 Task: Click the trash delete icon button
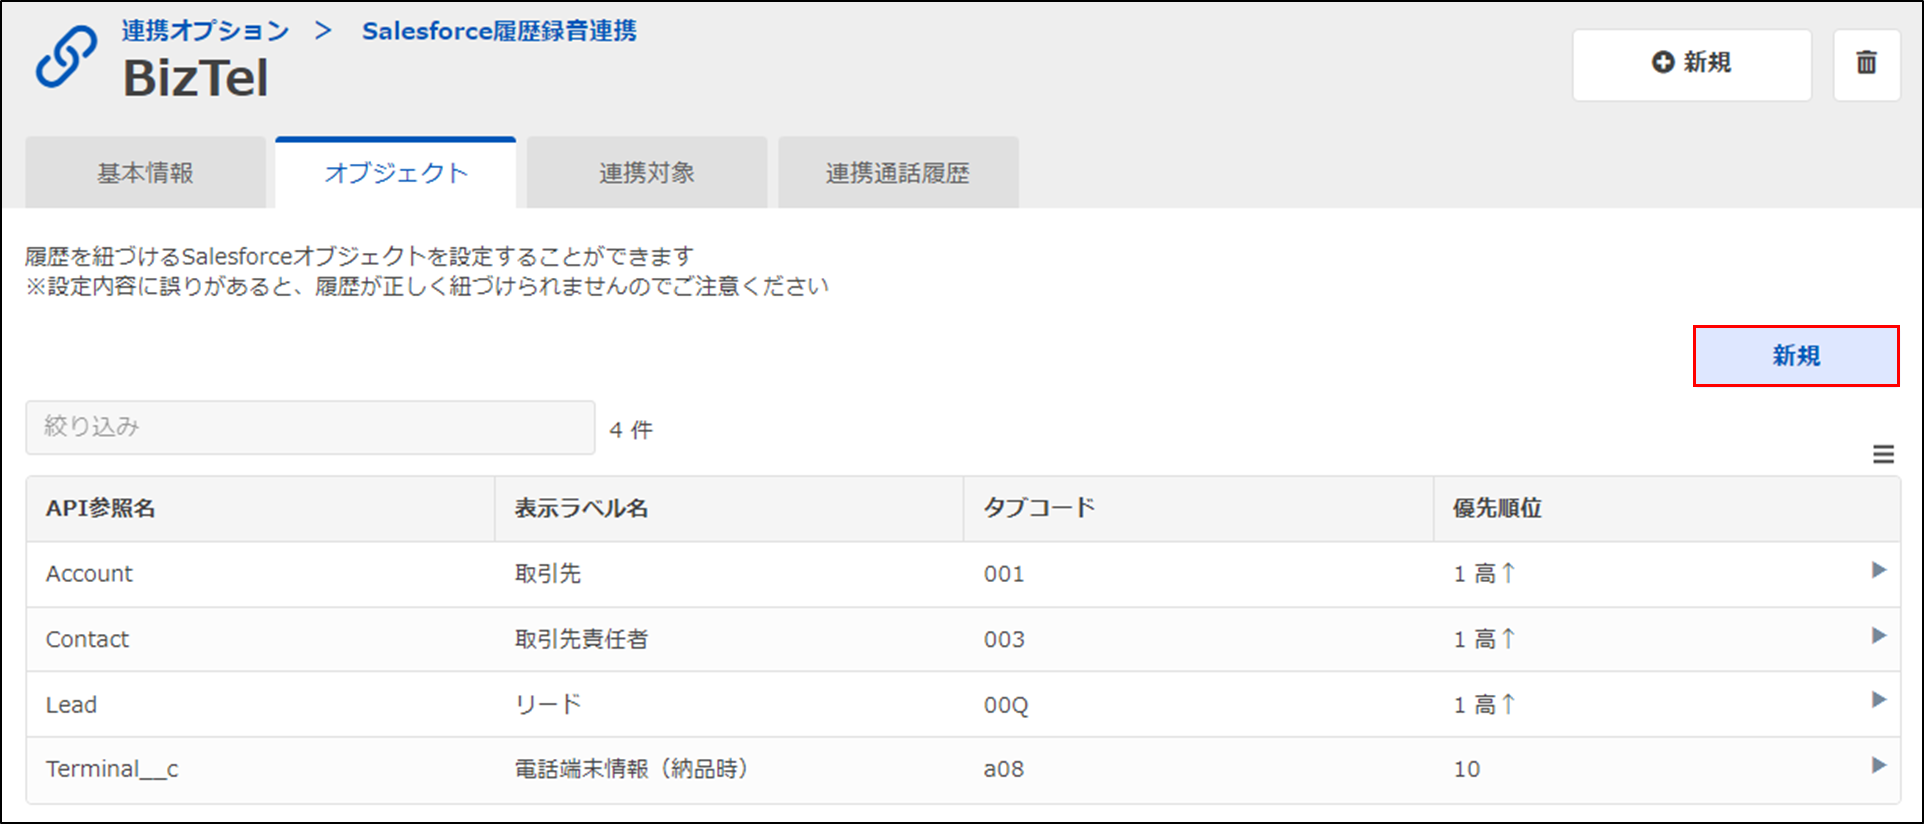[1866, 64]
